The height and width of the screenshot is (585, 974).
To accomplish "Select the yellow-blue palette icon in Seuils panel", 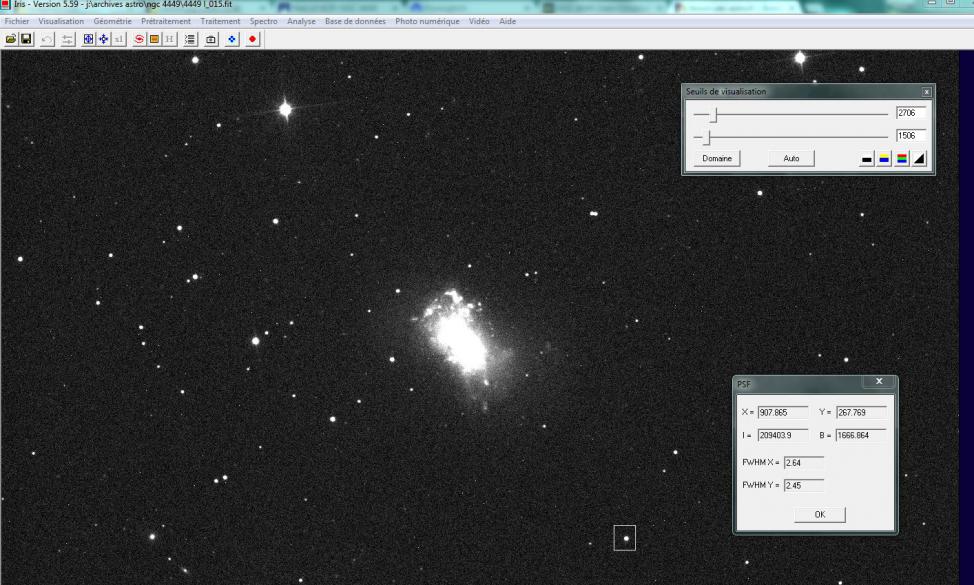I will (x=884, y=159).
